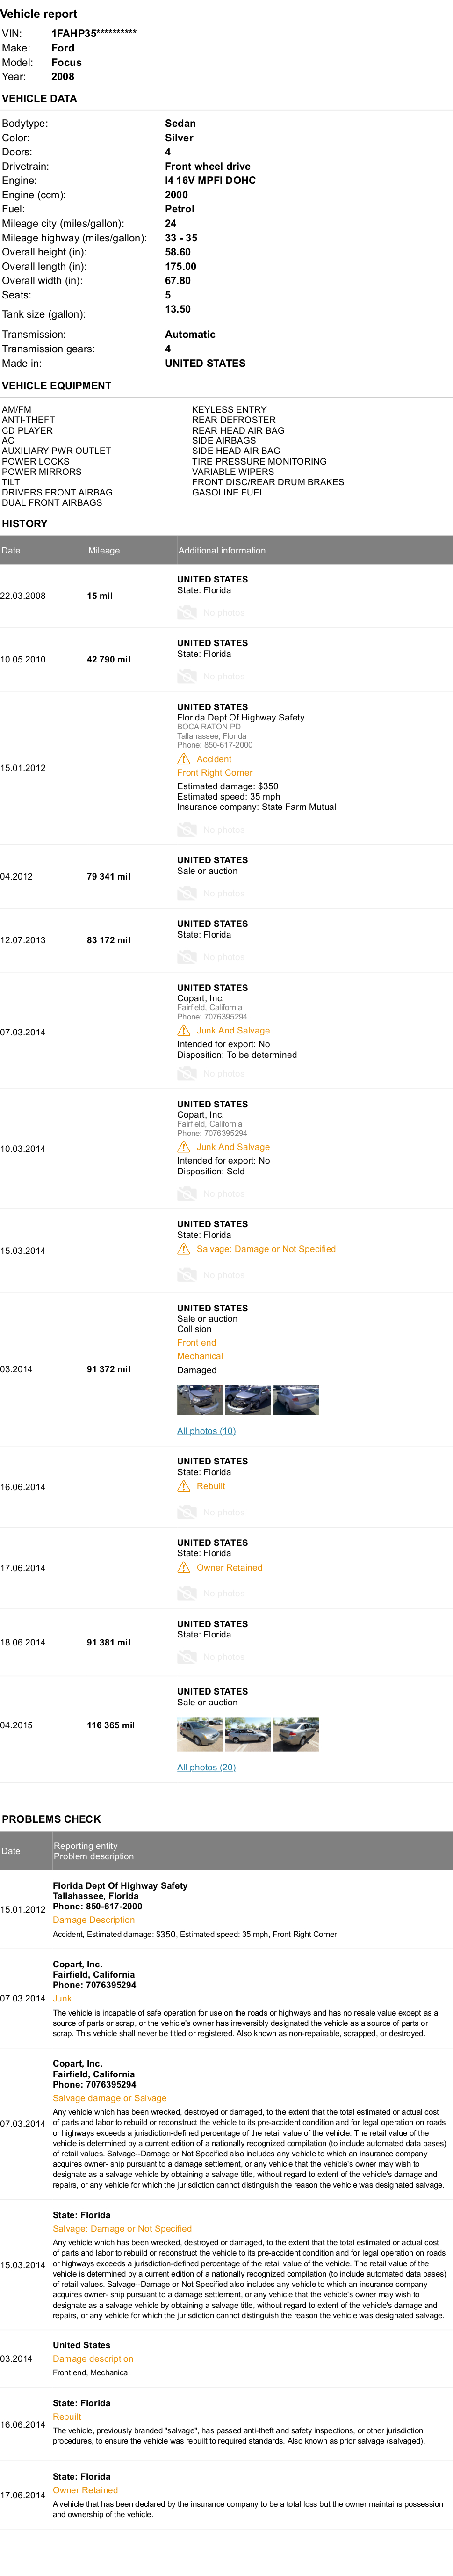Screen dimensions: 453x2576
Task: Open first damaged car thumbnail from 03.2014
Action: [x=200, y=1400]
